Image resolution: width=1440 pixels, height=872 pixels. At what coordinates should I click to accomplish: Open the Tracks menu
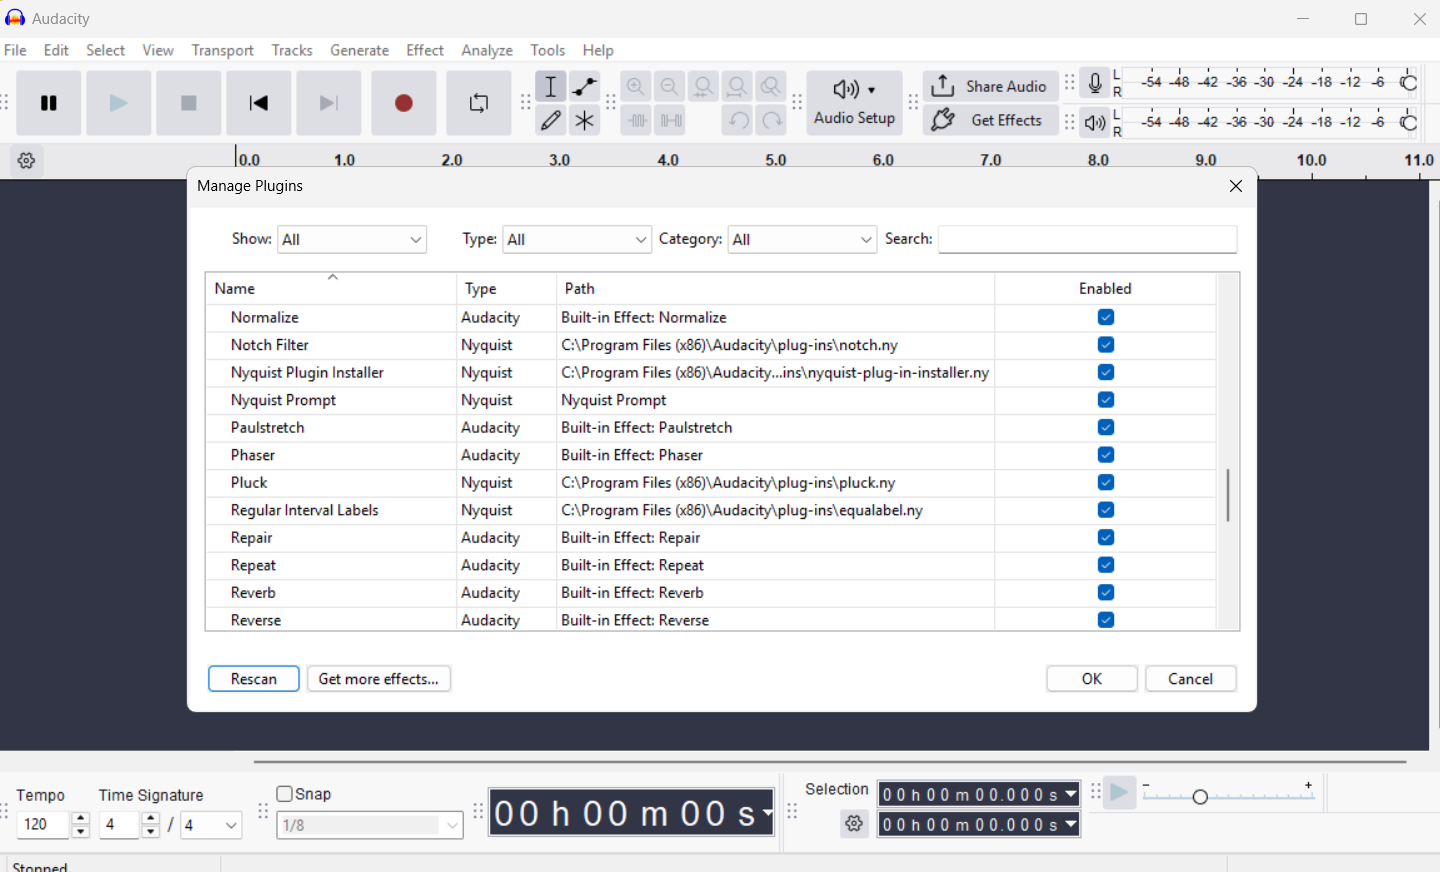(292, 50)
